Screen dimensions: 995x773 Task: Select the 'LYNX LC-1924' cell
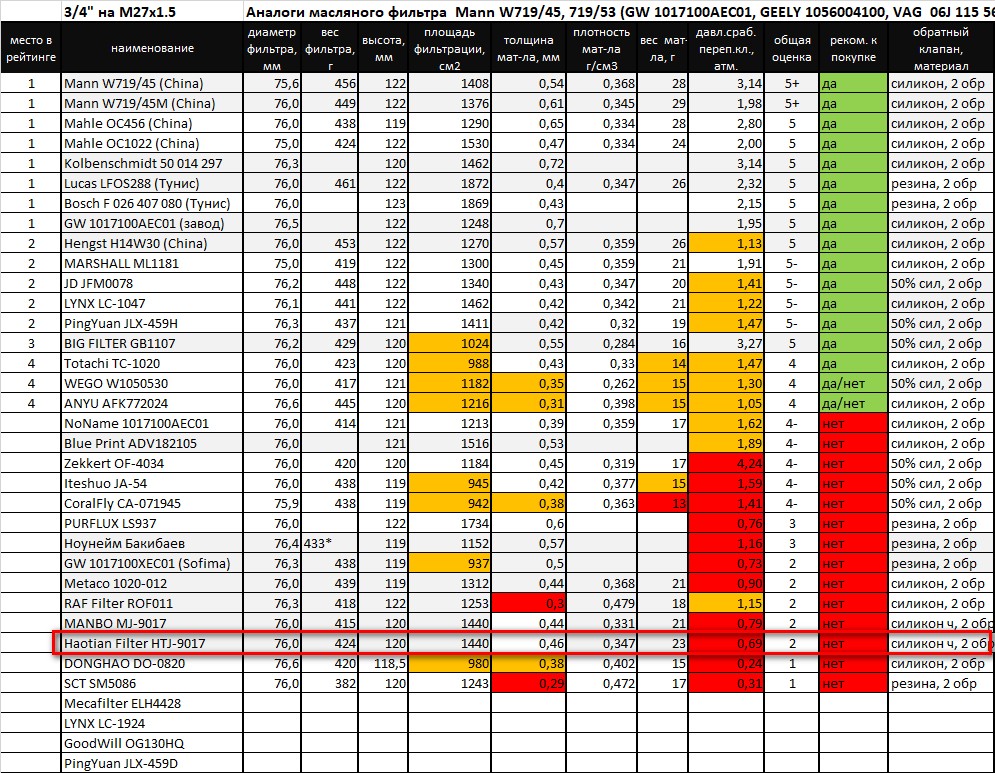tap(152, 723)
